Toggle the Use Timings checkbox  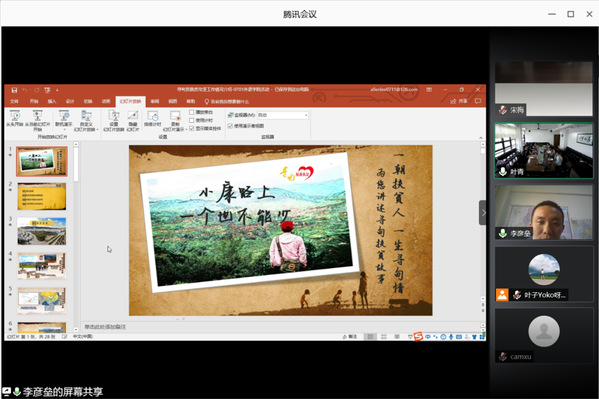click(192, 120)
